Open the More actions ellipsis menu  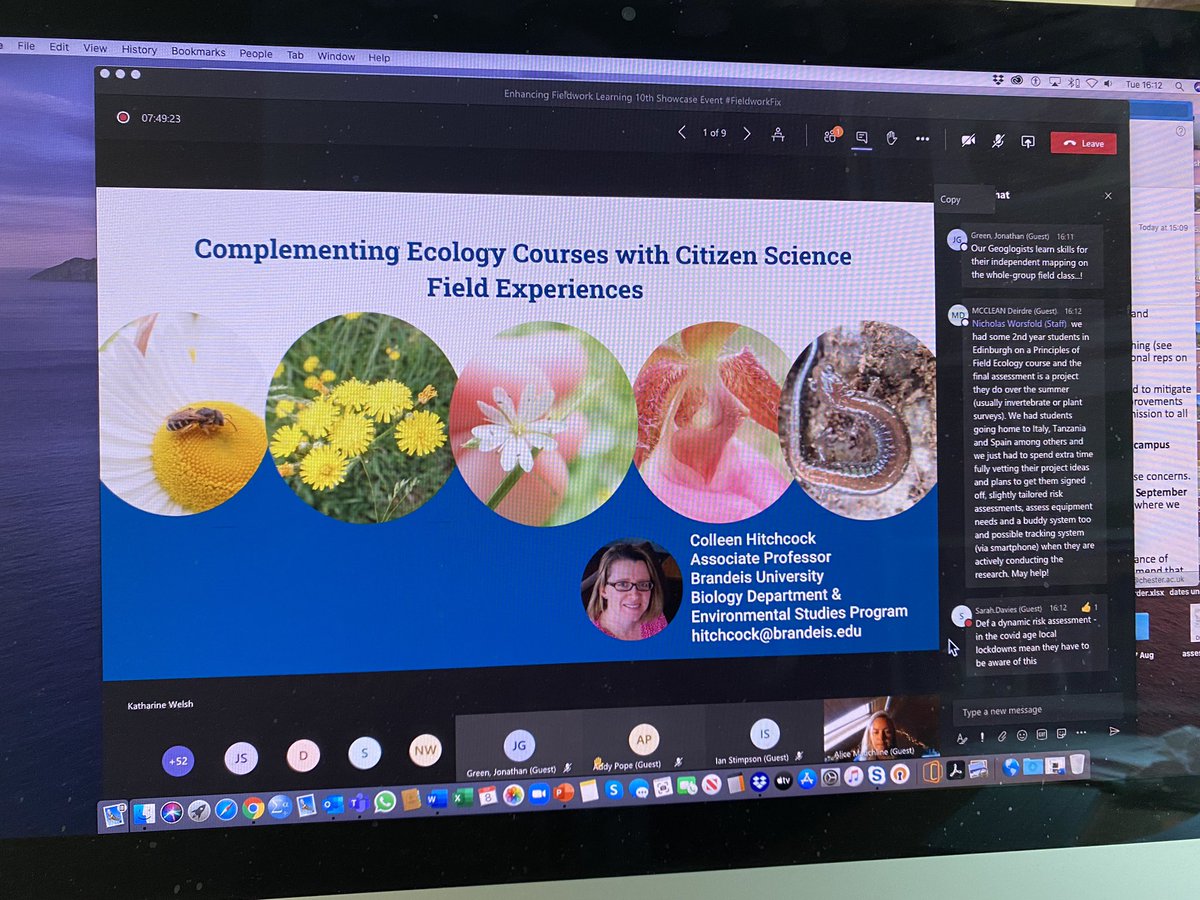click(x=922, y=139)
